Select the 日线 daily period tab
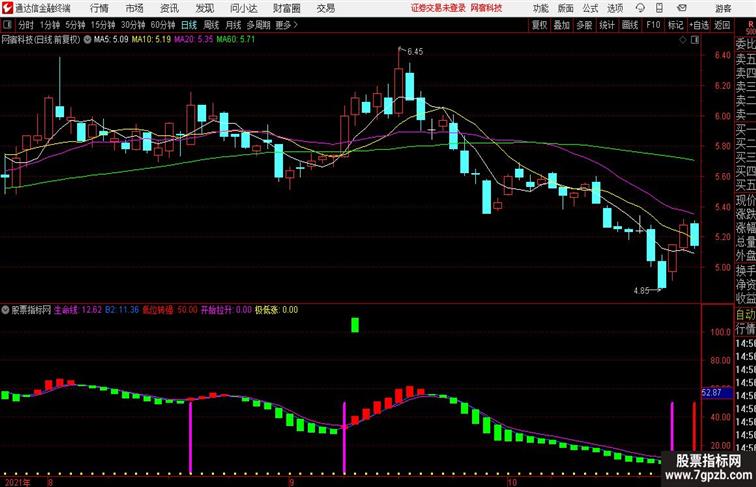The image size is (756, 487). 189,25
